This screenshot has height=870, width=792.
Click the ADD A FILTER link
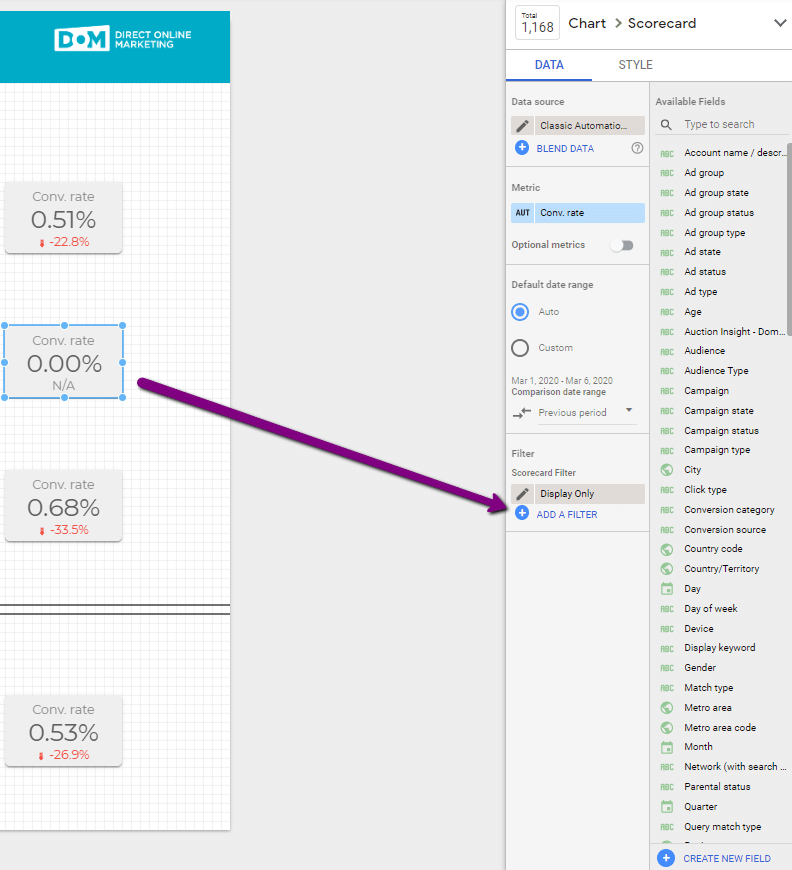[567, 514]
